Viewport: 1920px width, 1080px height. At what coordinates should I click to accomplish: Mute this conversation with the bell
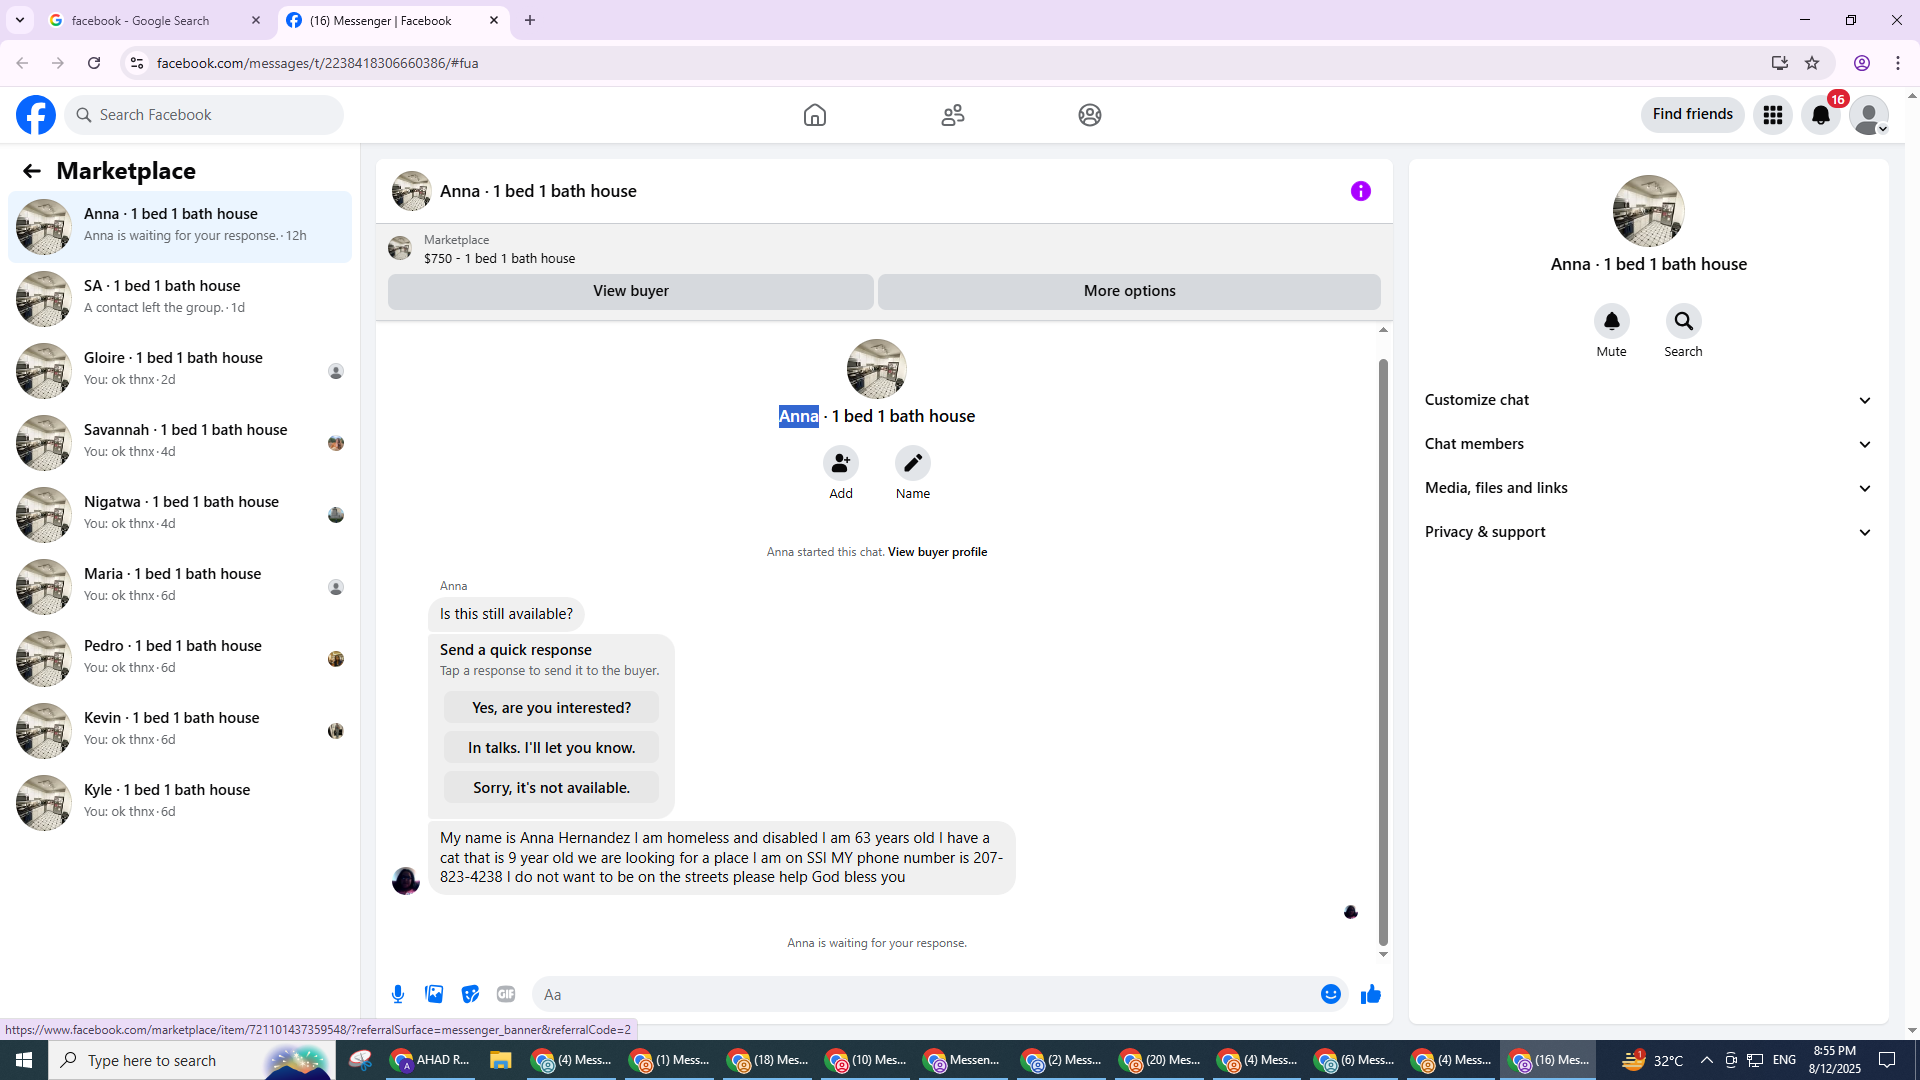coord(1611,321)
